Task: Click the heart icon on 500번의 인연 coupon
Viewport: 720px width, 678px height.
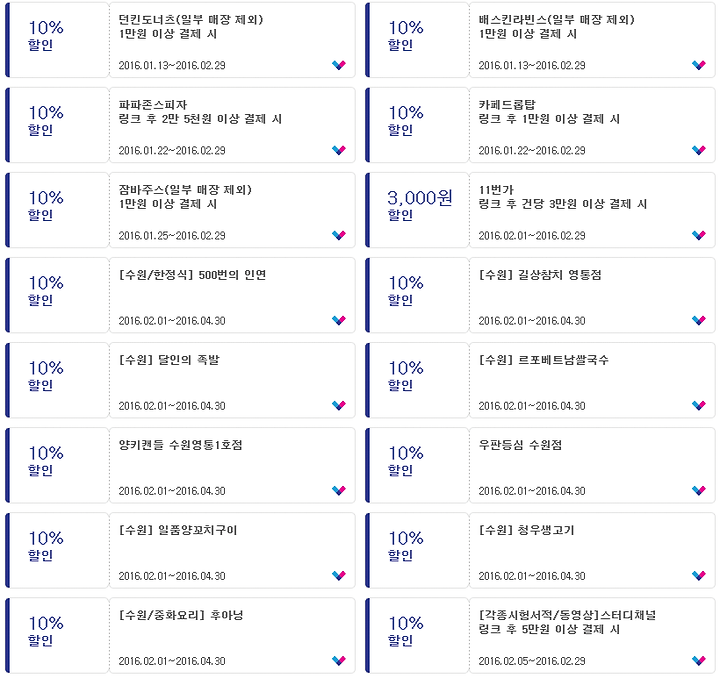Action: pos(339,320)
